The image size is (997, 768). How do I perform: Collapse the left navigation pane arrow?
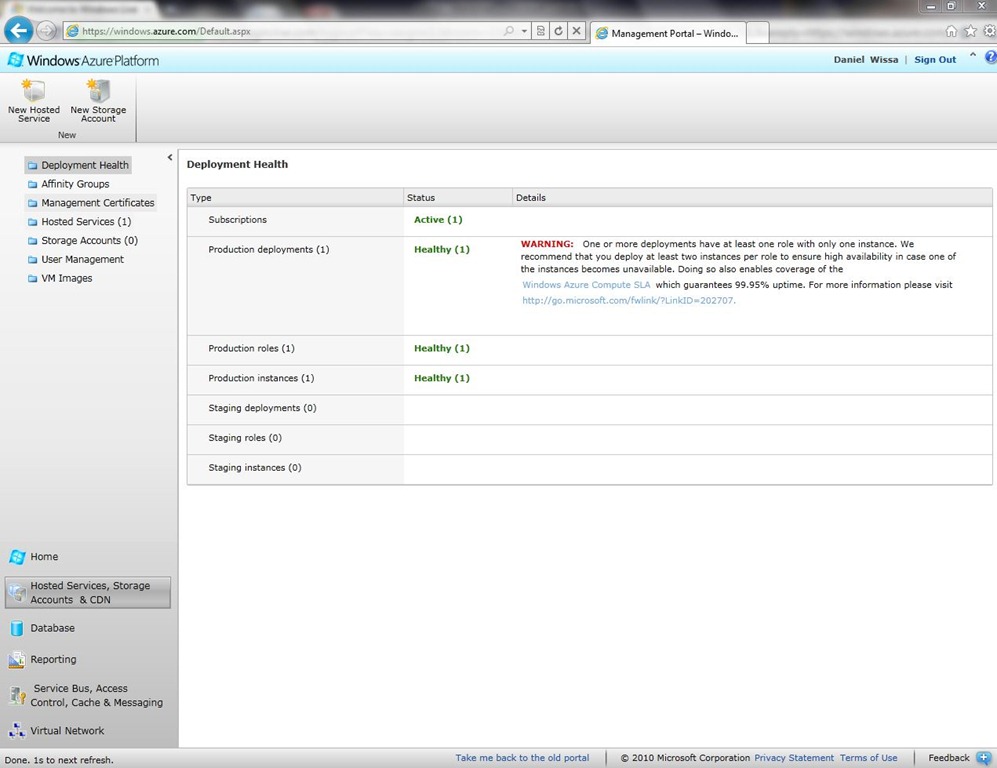[x=170, y=157]
